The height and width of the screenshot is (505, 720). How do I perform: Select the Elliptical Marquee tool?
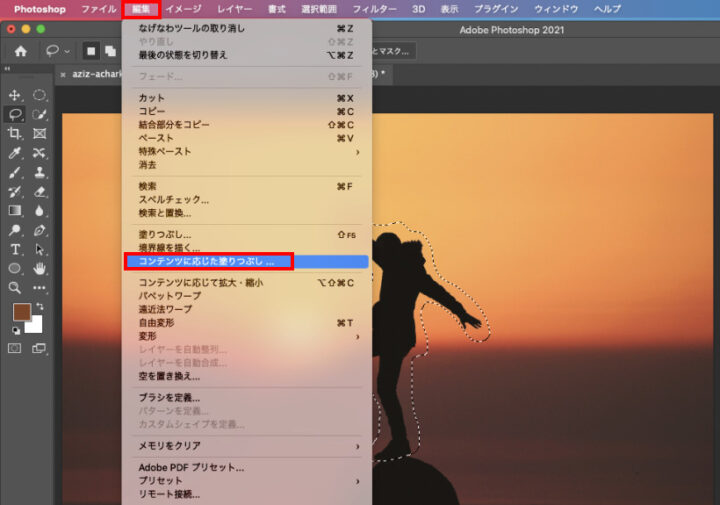39,95
